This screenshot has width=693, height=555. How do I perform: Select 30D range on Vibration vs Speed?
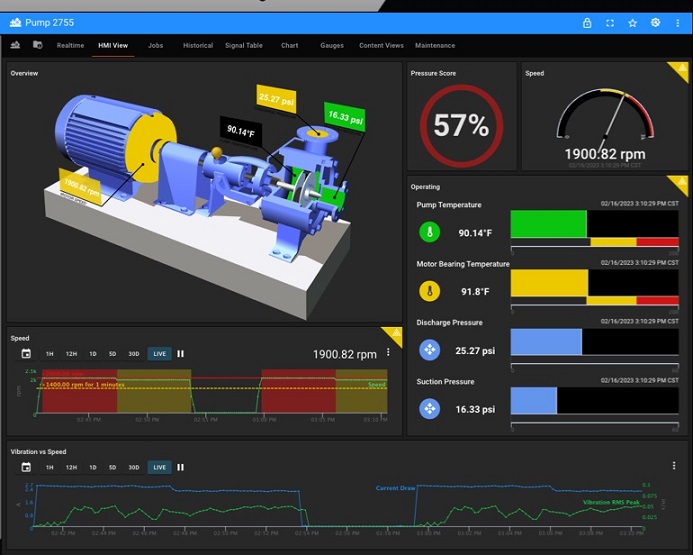tap(134, 467)
